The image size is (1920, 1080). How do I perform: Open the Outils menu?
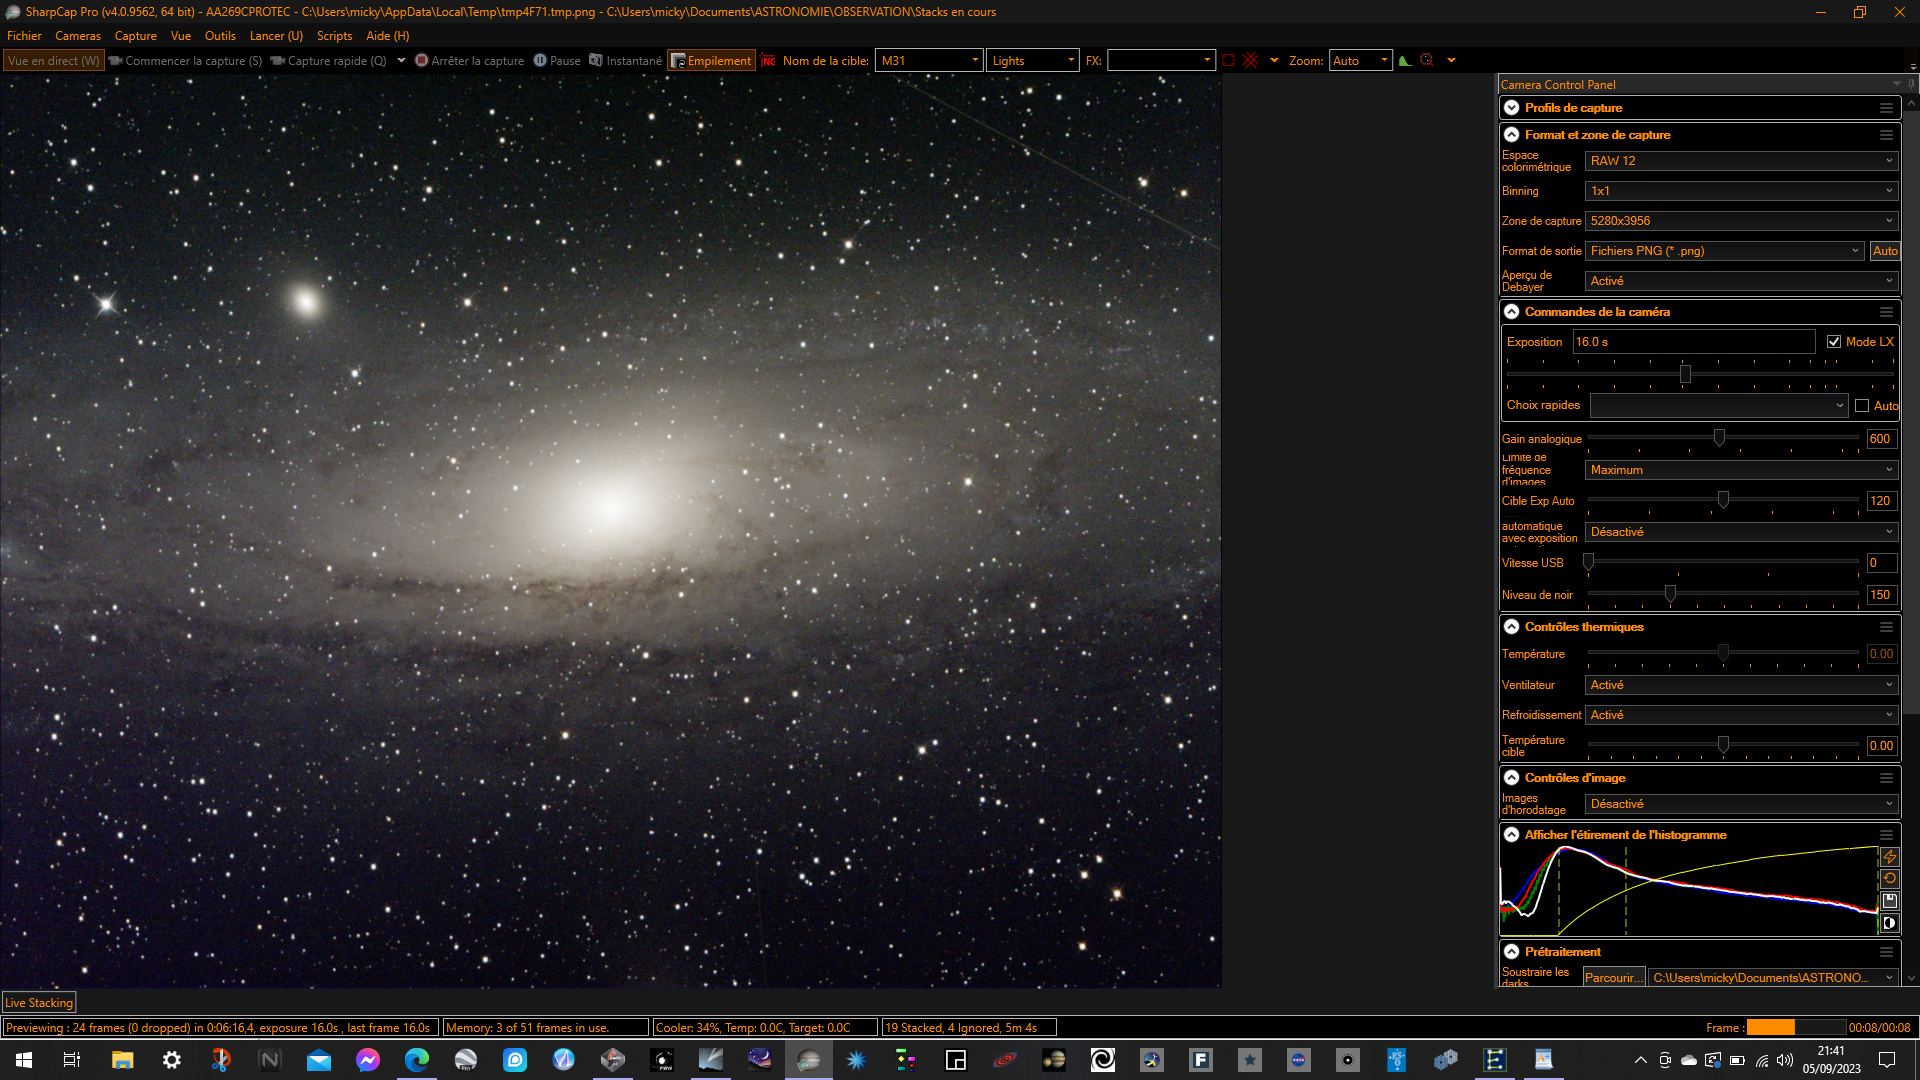point(220,36)
